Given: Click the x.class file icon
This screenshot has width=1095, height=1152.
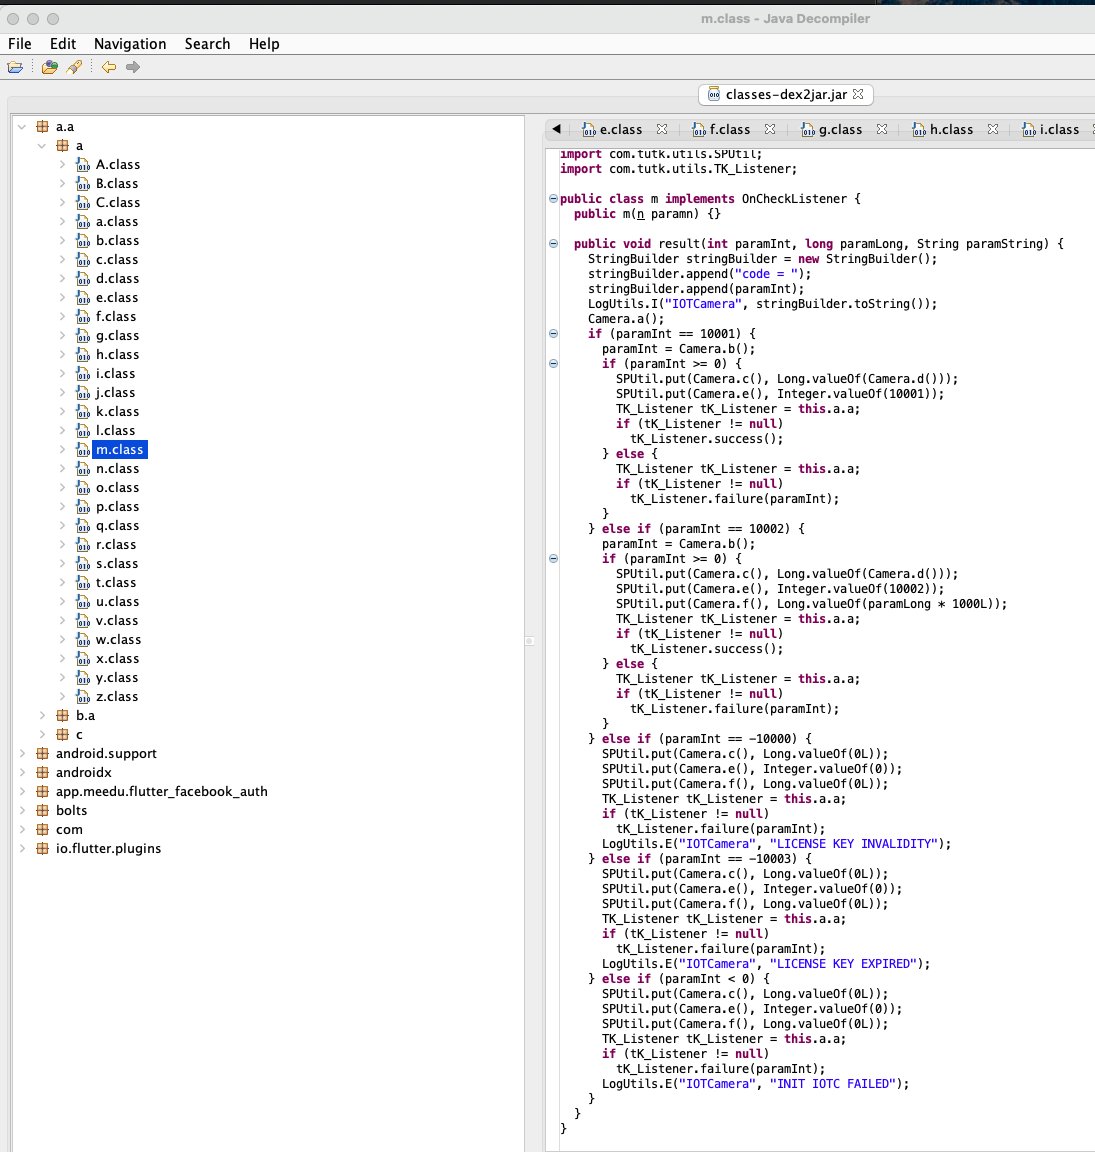Looking at the screenshot, I should coord(83,659).
